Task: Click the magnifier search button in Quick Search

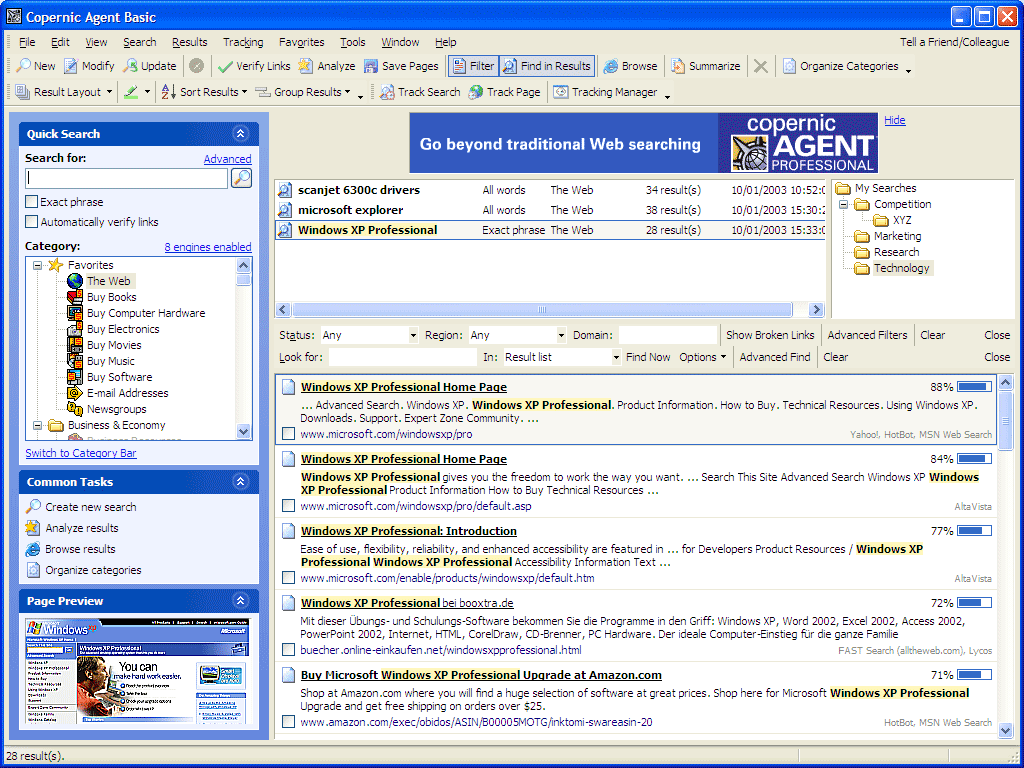Action: (x=242, y=178)
